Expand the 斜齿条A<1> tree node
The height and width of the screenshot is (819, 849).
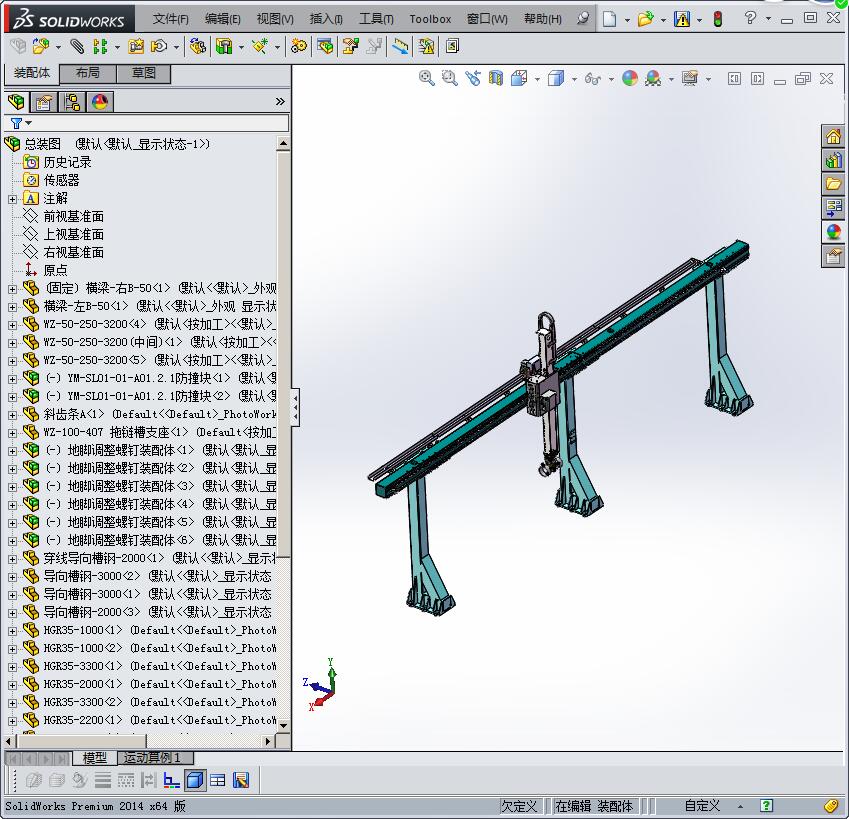pos(12,415)
